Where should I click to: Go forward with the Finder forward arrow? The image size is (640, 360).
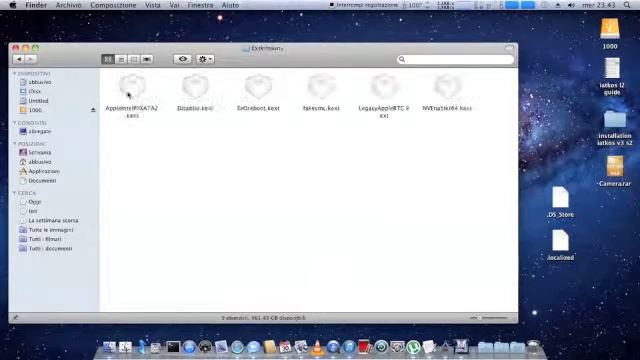(x=31, y=59)
